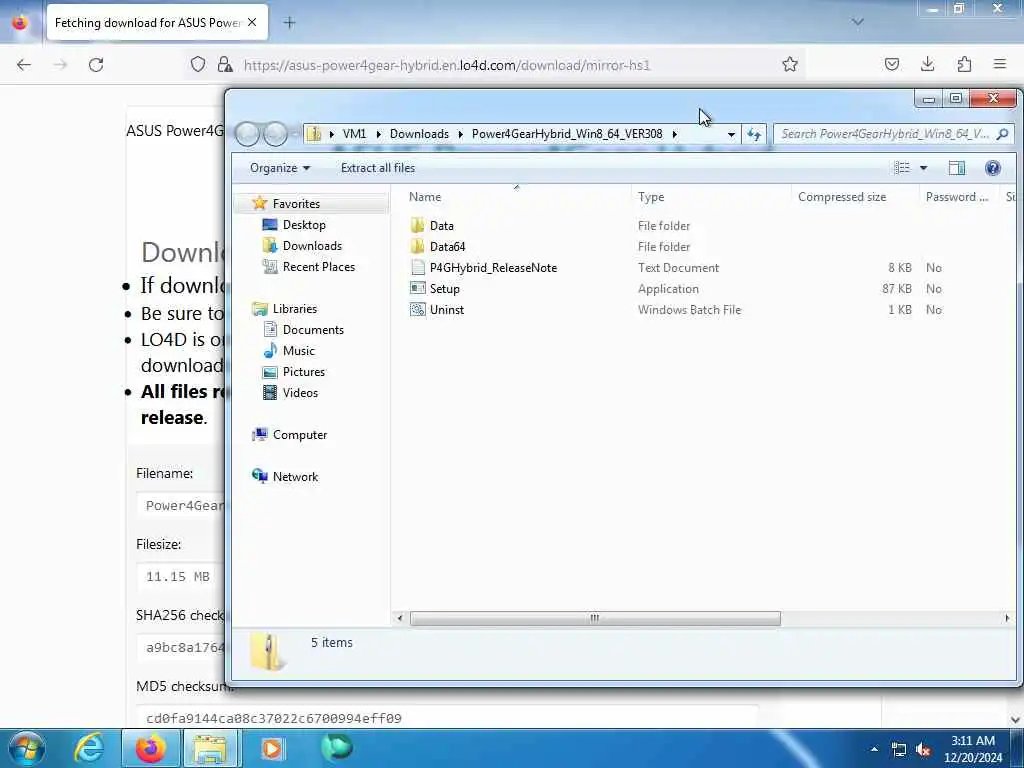
Task: Click the file list right scroll arrow
Action: 1007,618
